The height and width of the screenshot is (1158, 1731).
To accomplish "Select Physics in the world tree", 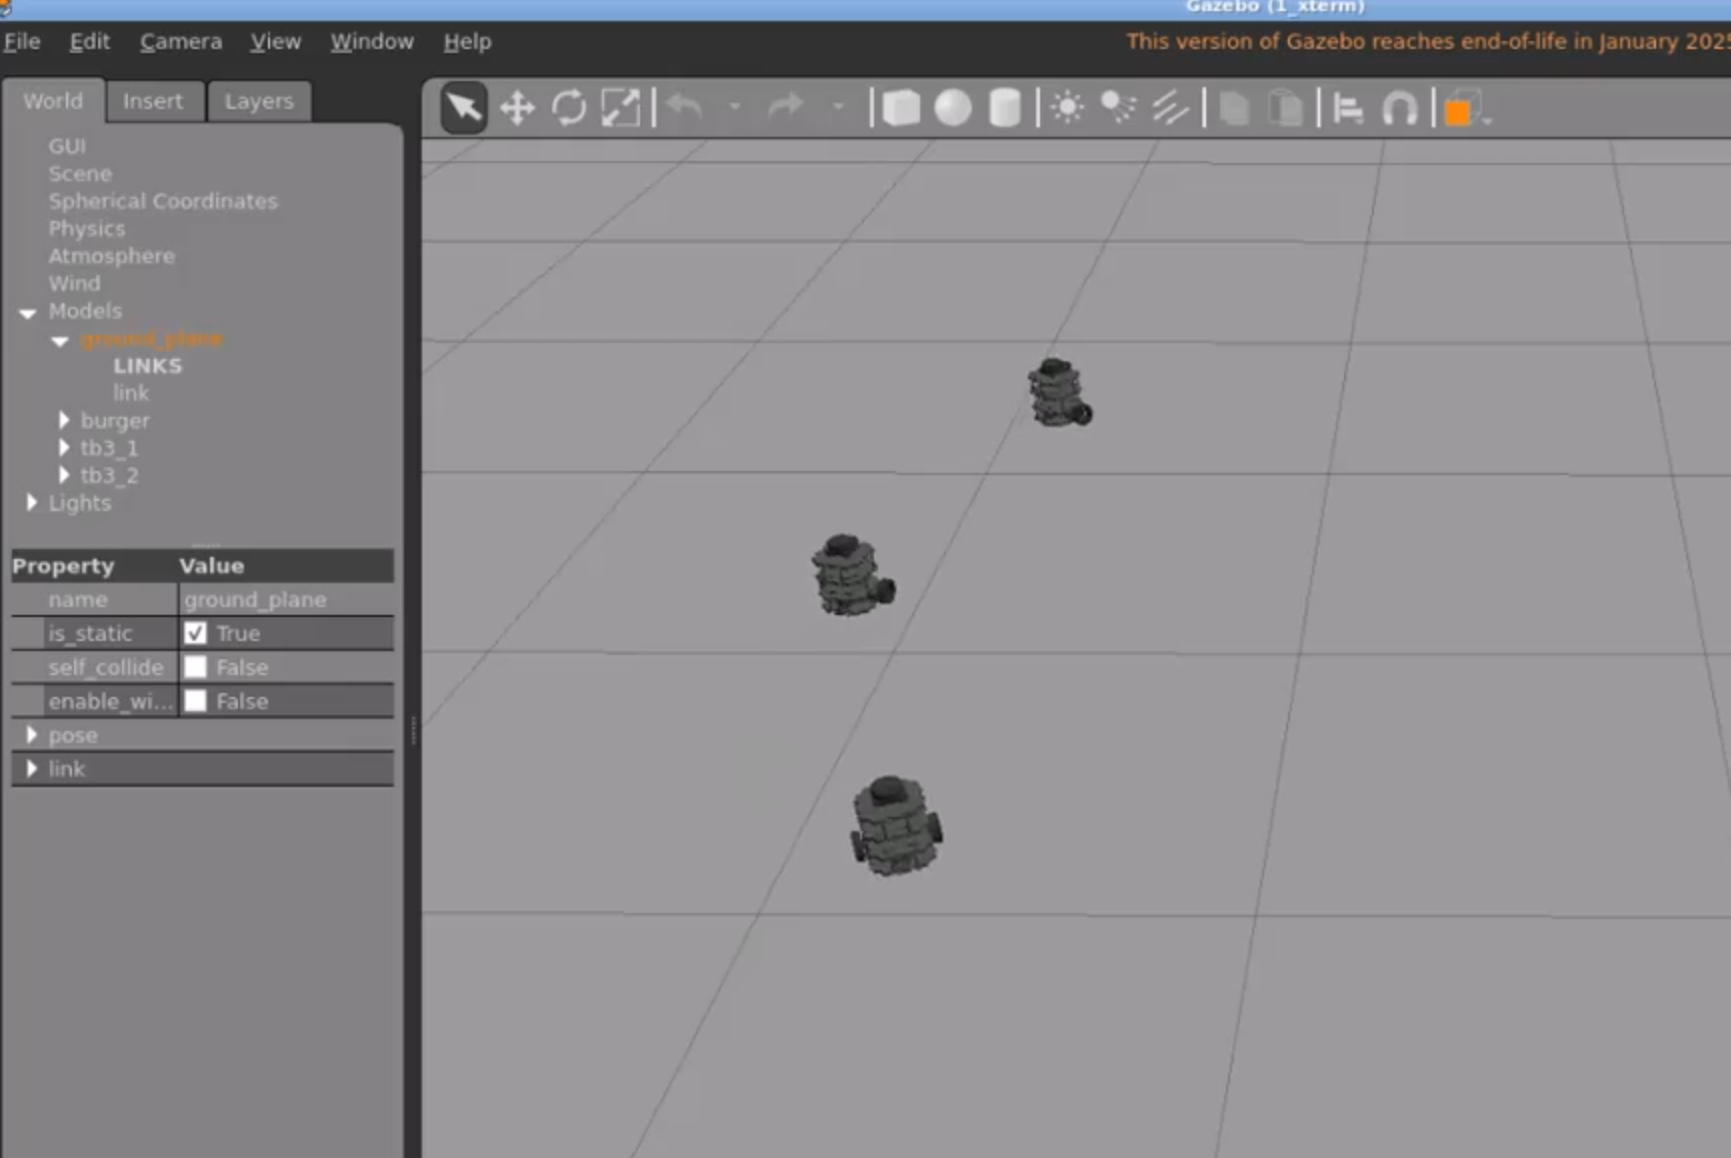I will (x=87, y=229).
